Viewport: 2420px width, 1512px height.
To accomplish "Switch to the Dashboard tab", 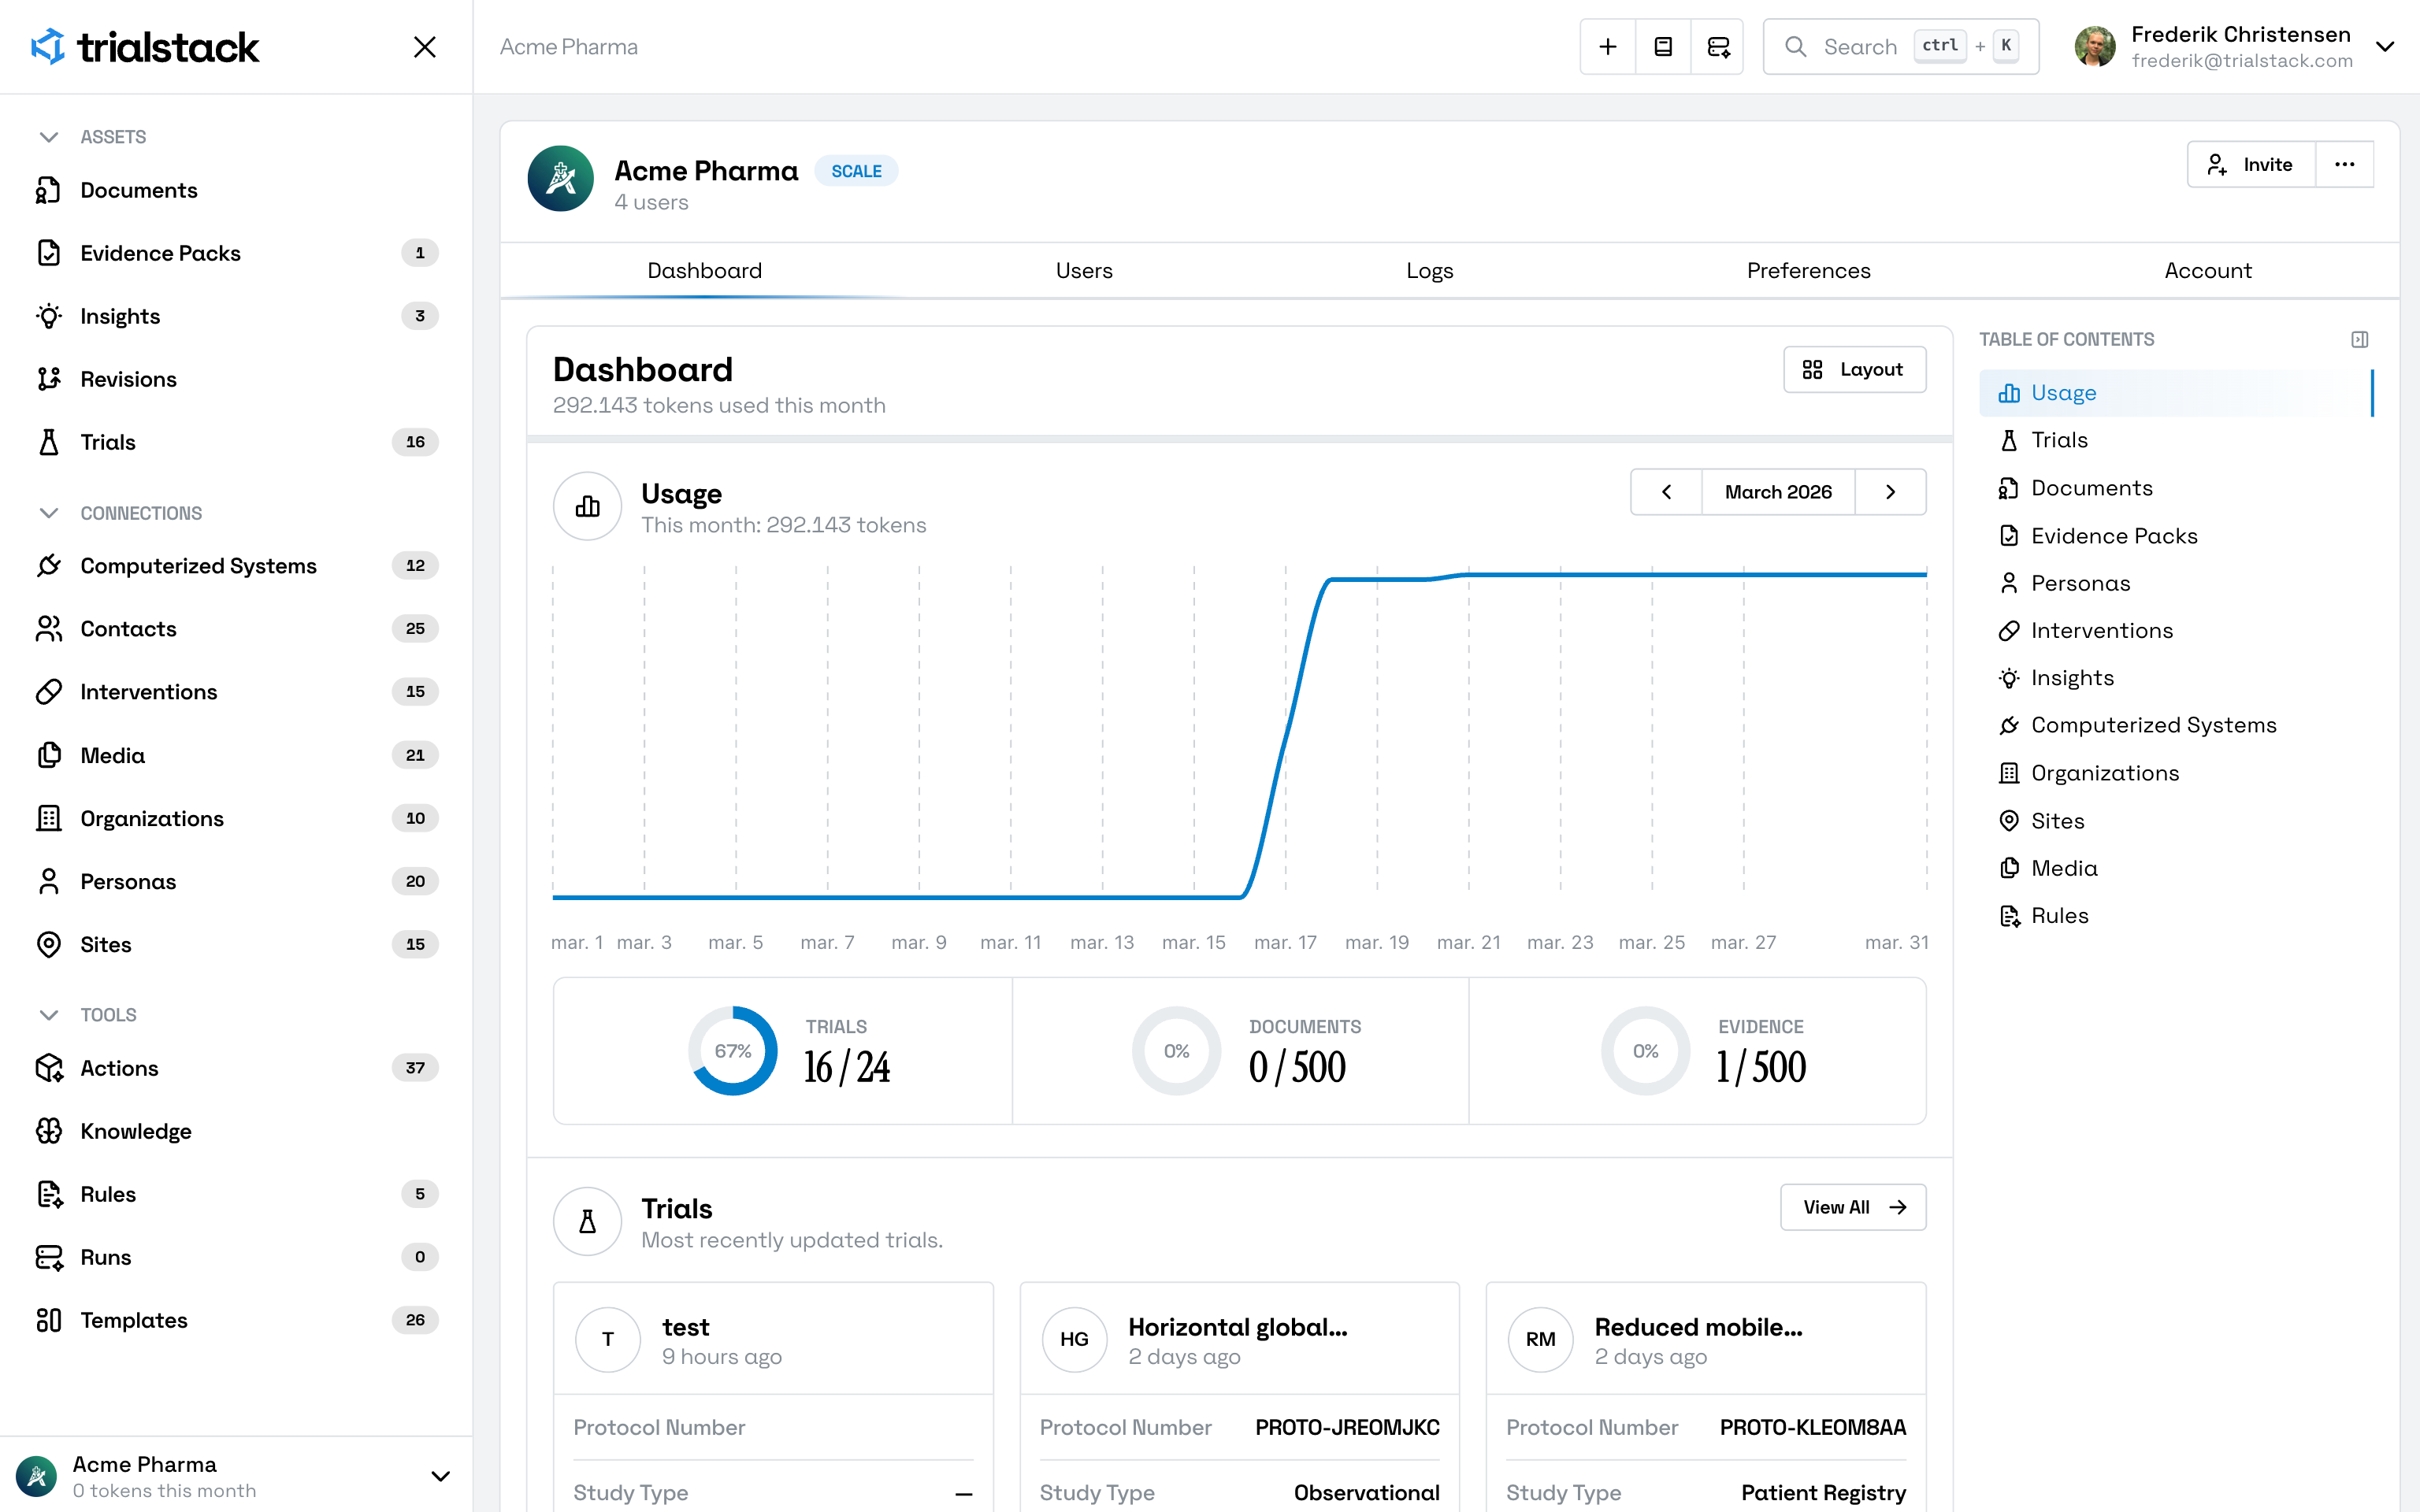I will point(704,271).
